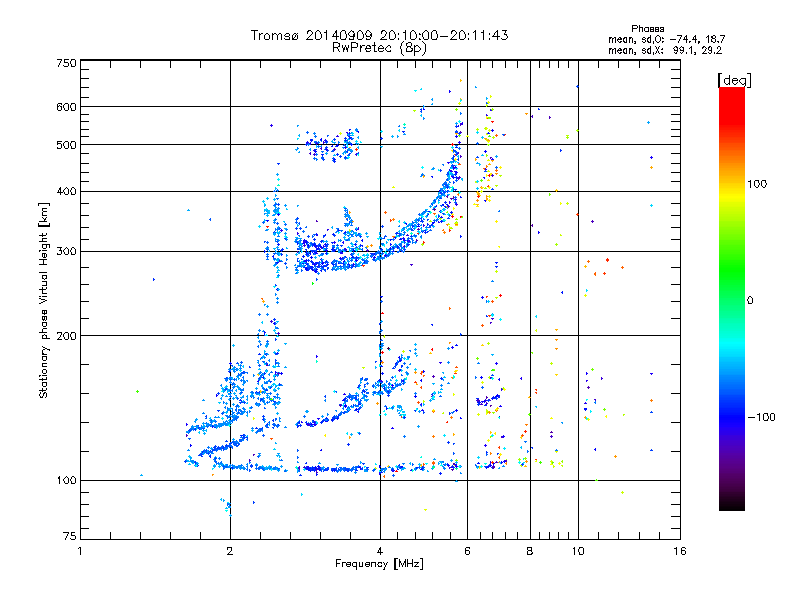Click the height-axis tick label "500"
The width and height of the screenshot is (800, 600).
tap(66, 145)
